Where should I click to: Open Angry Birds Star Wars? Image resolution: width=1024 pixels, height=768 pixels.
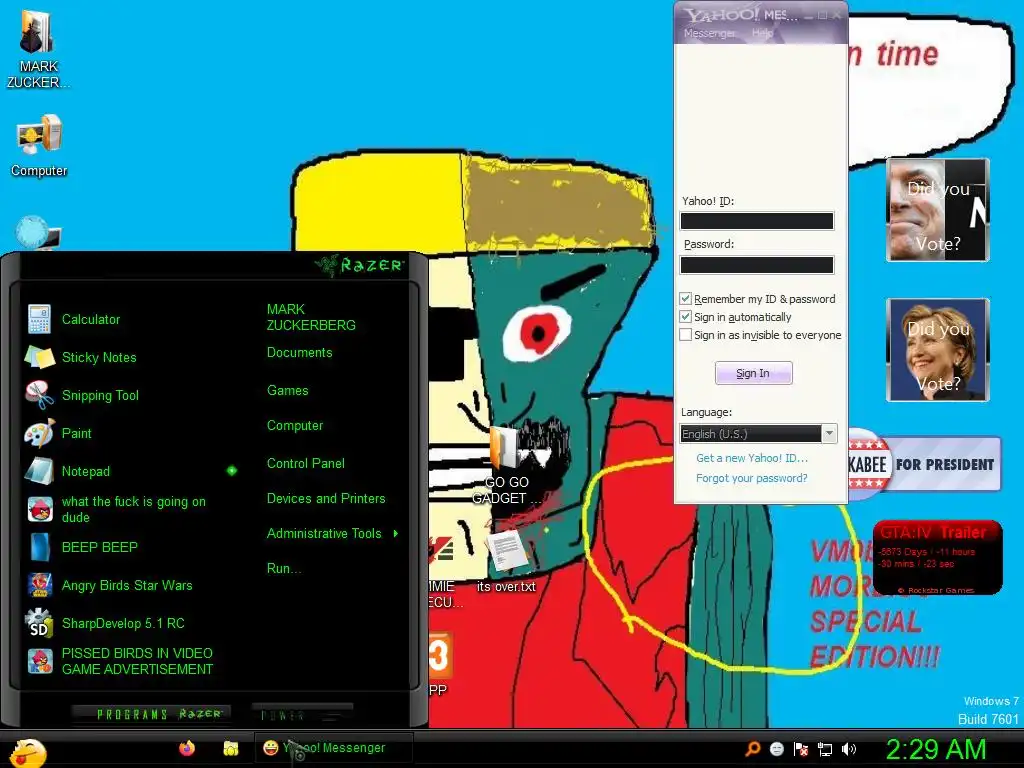point(109,585)
